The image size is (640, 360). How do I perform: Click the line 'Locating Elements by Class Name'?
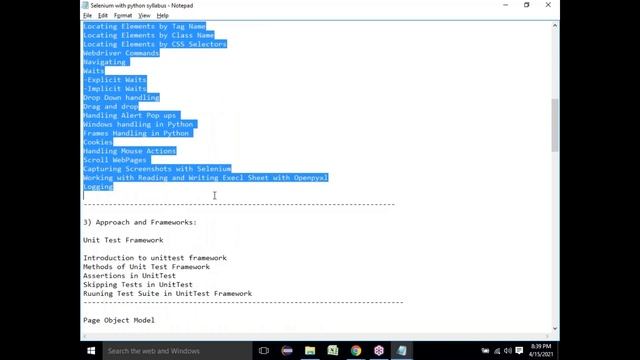(149, 35)
